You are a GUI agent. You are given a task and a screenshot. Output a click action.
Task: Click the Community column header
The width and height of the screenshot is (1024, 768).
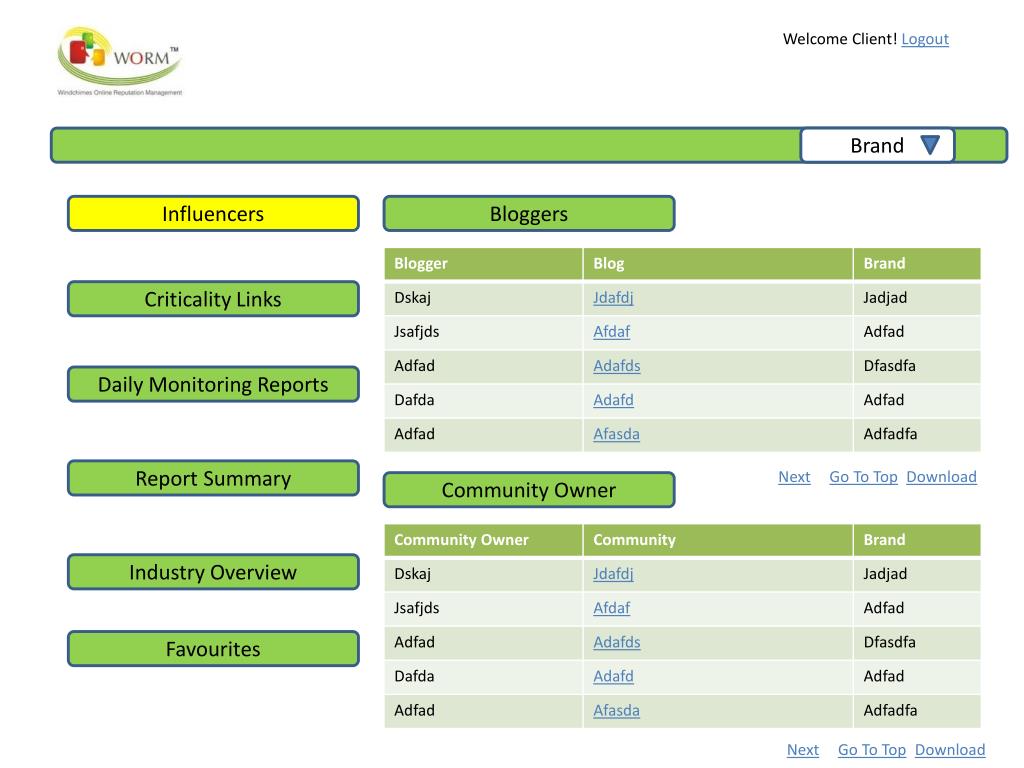pos(718,539)
